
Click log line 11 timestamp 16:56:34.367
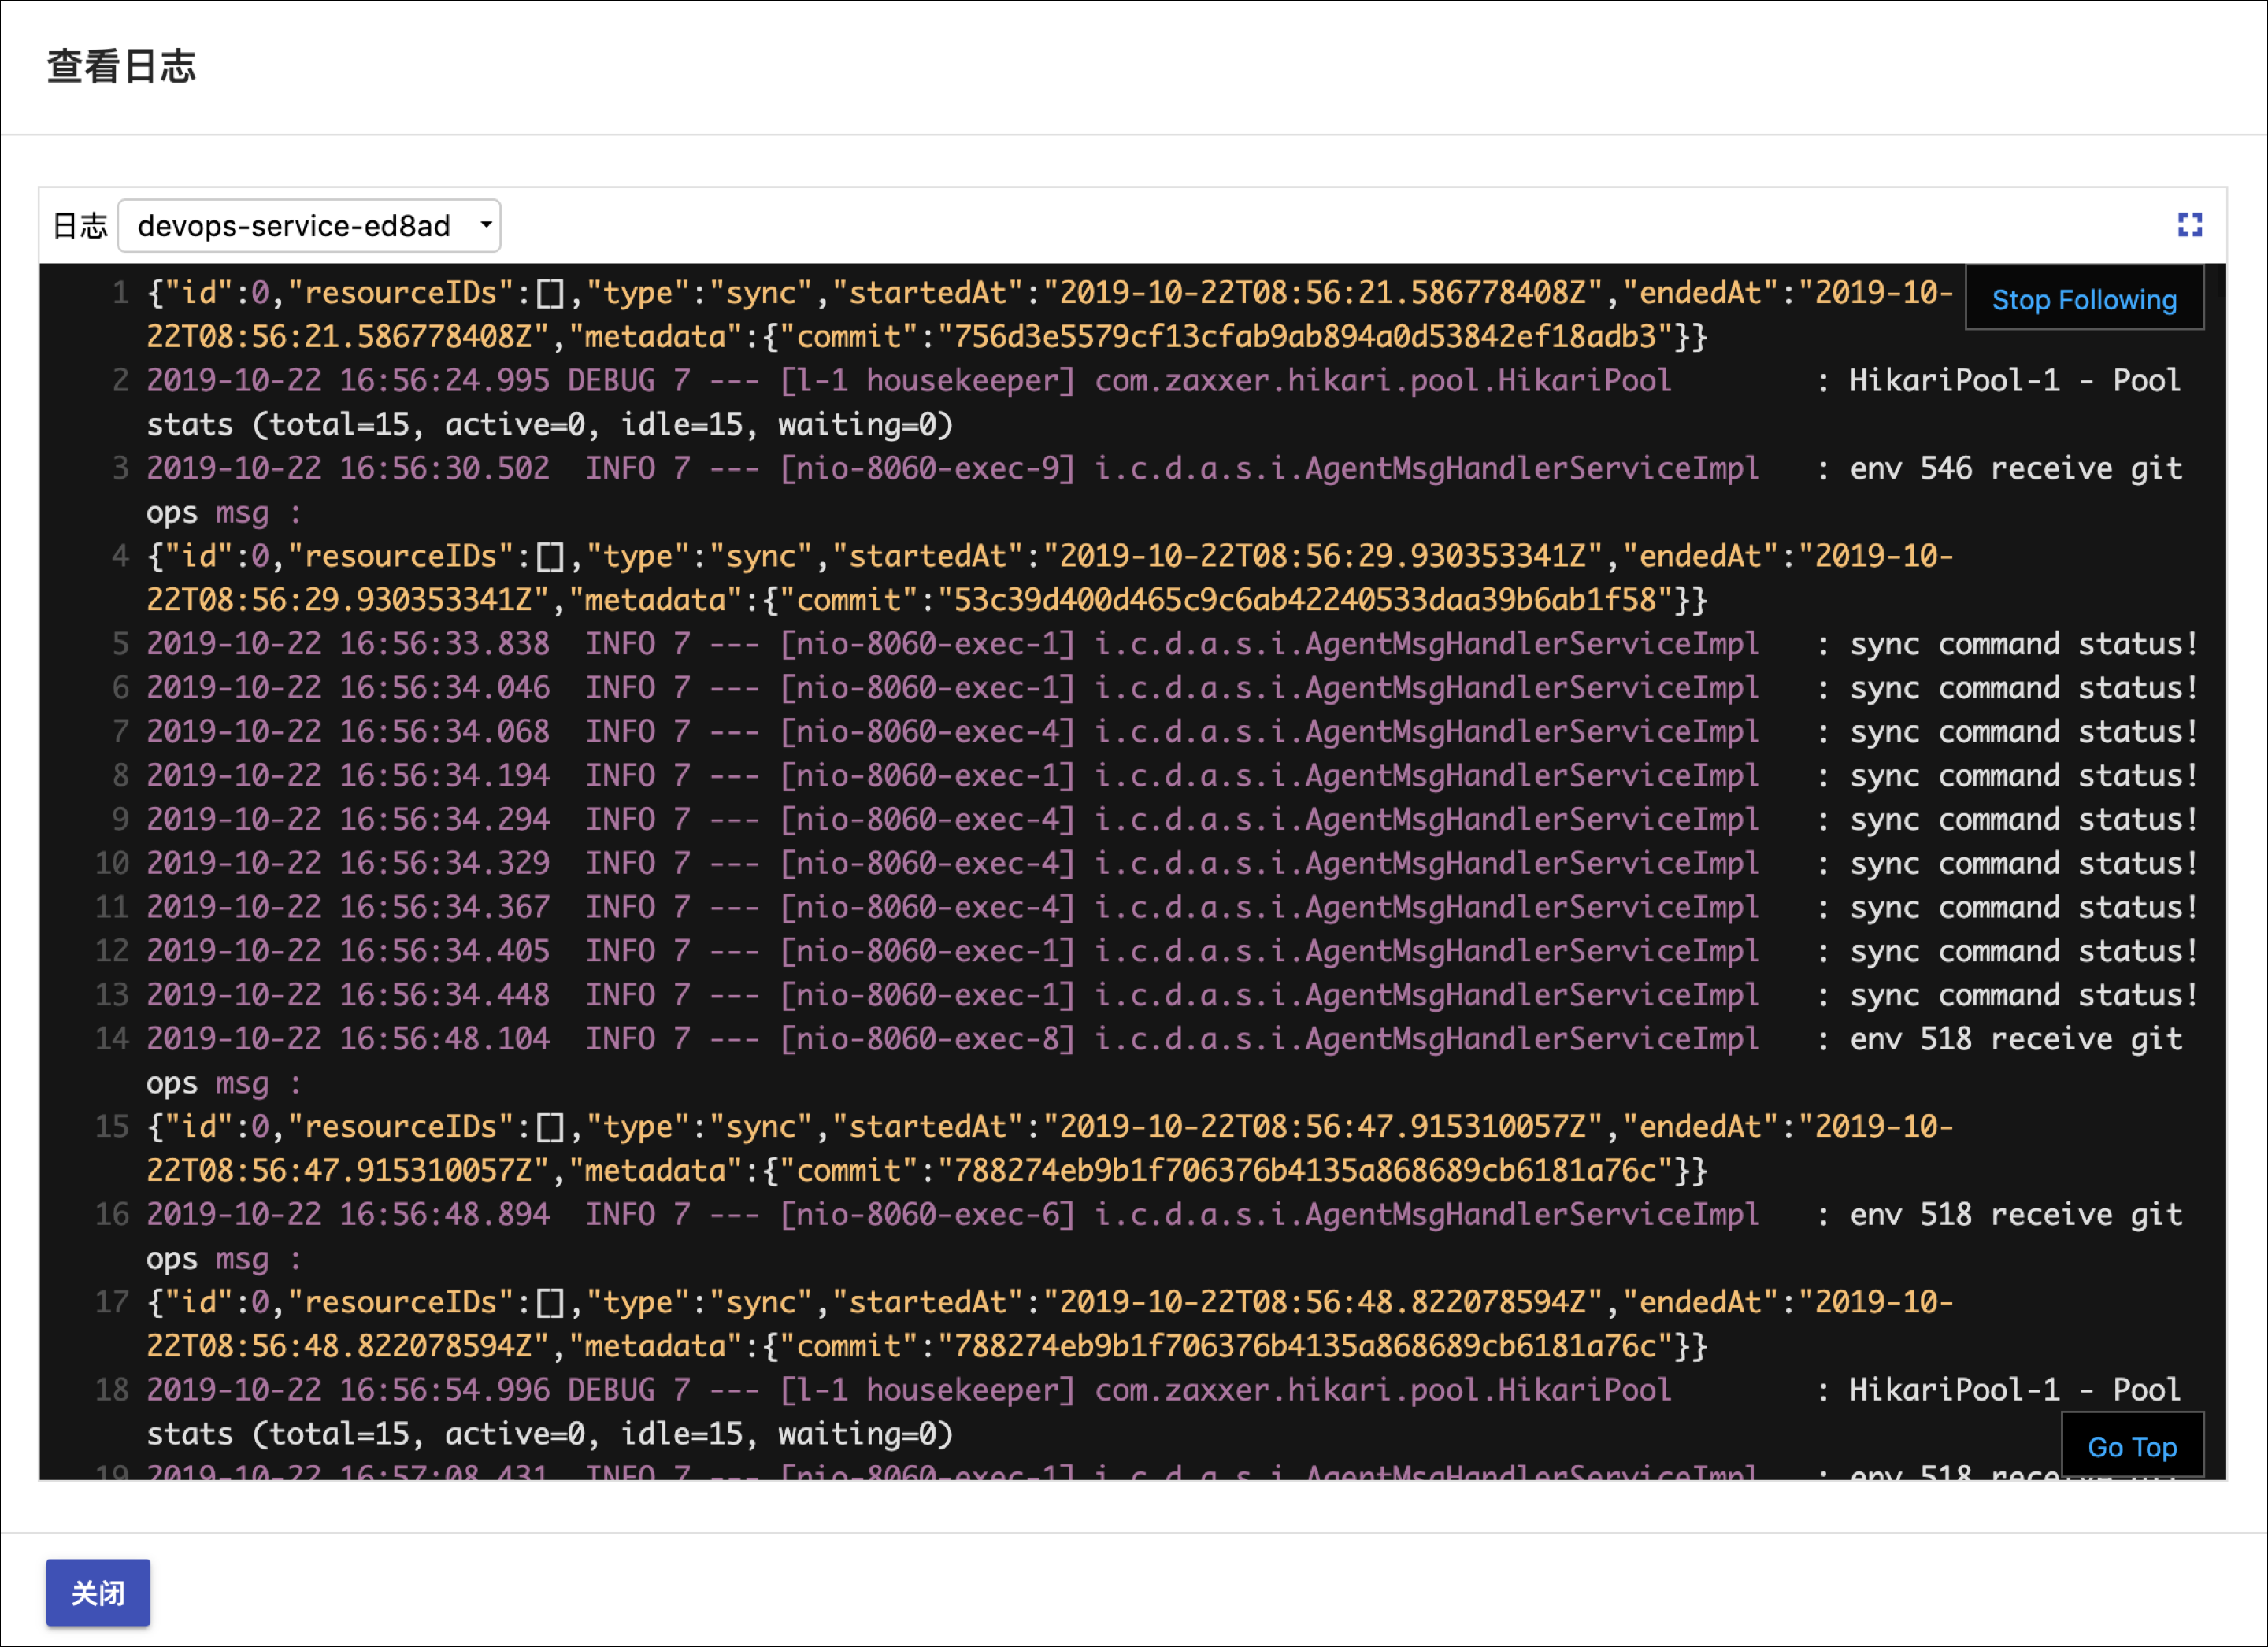point(443,907)
